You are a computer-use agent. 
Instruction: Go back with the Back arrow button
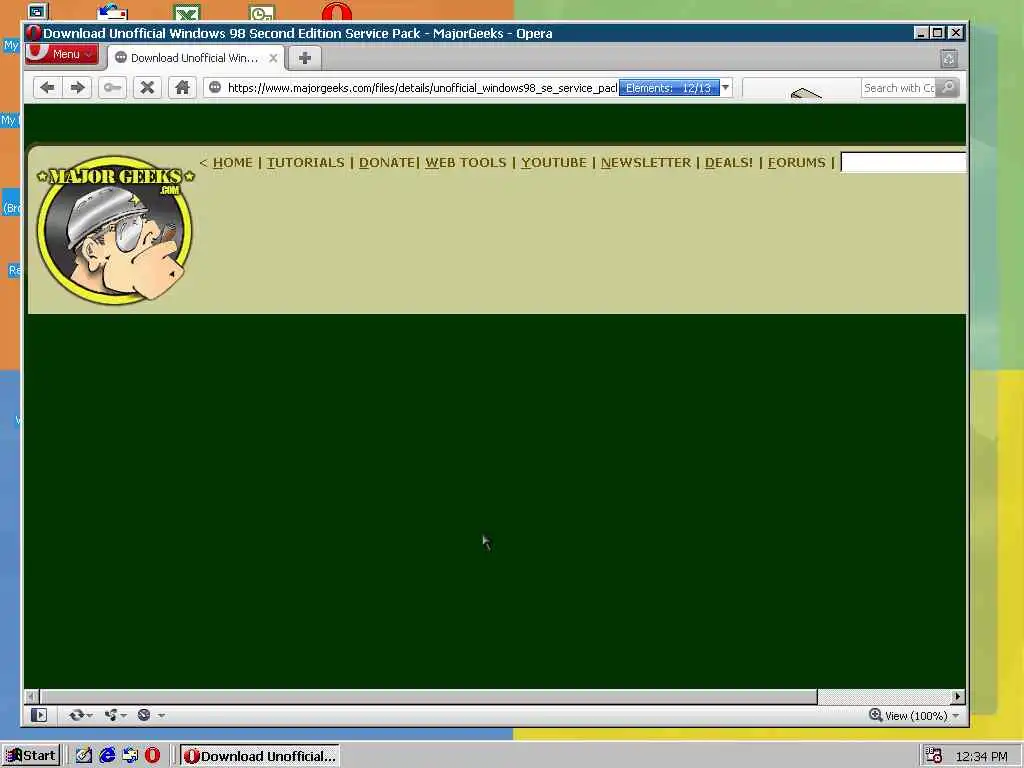click(x=47, y=88)
